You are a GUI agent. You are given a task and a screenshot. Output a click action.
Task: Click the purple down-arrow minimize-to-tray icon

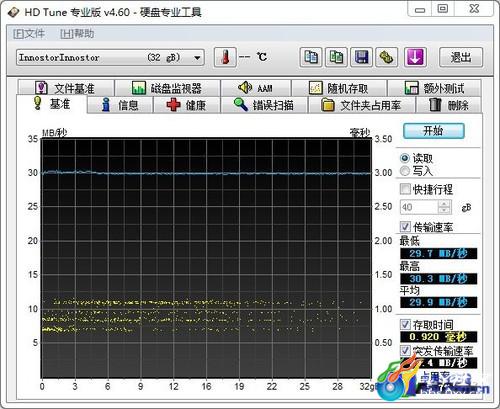pyautogui.click(x=415, y=57)
